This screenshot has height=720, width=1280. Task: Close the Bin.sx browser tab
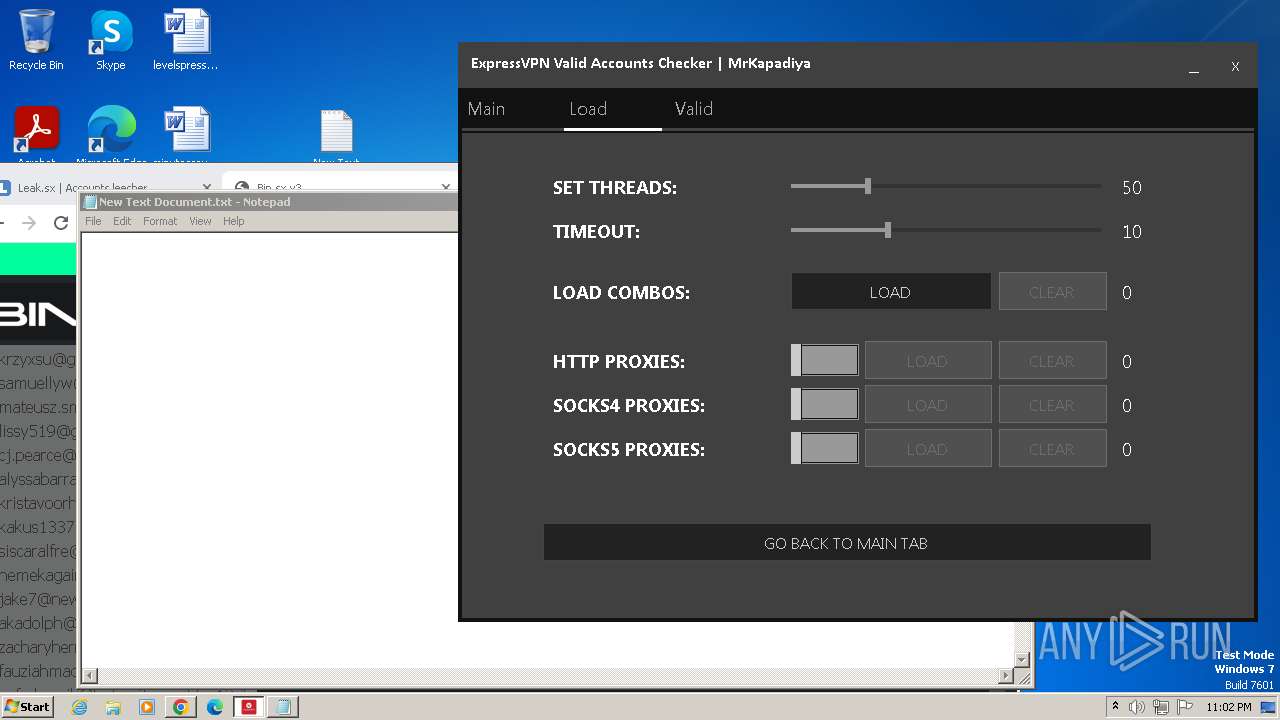pyautogui.click(x=446, y=187)
